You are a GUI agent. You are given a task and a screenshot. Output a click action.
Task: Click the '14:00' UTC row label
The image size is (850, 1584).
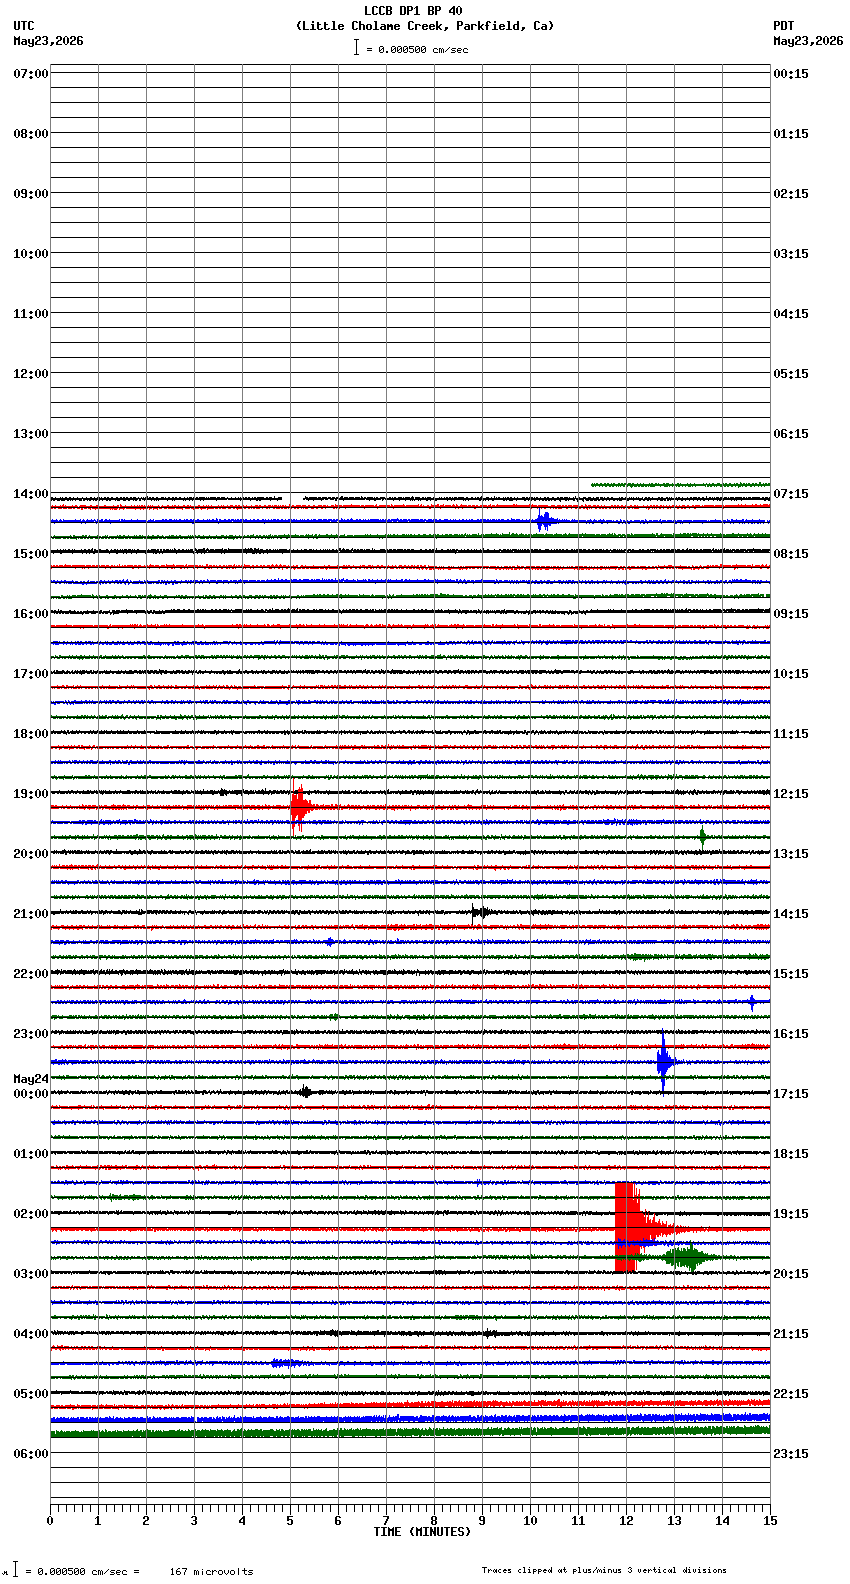coord(31,494)
